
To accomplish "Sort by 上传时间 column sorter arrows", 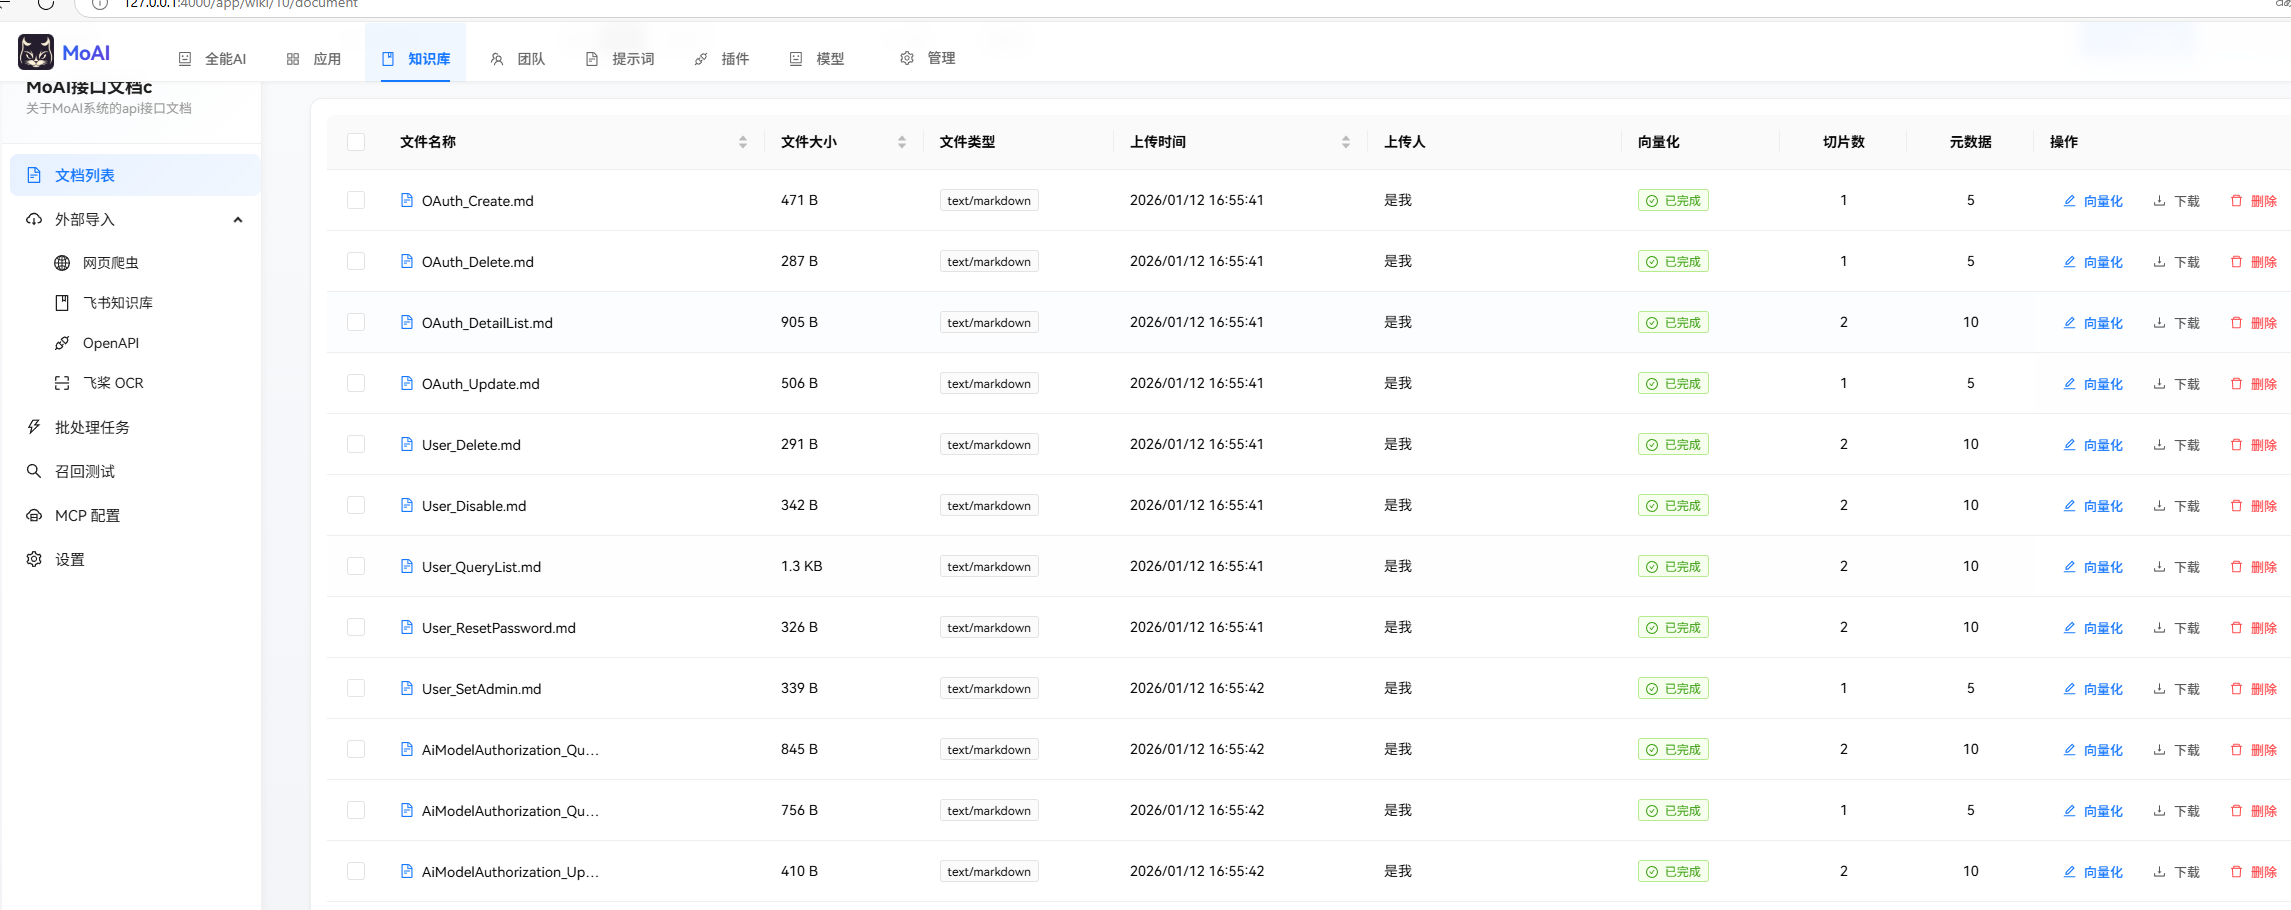I will point(1346,142).
